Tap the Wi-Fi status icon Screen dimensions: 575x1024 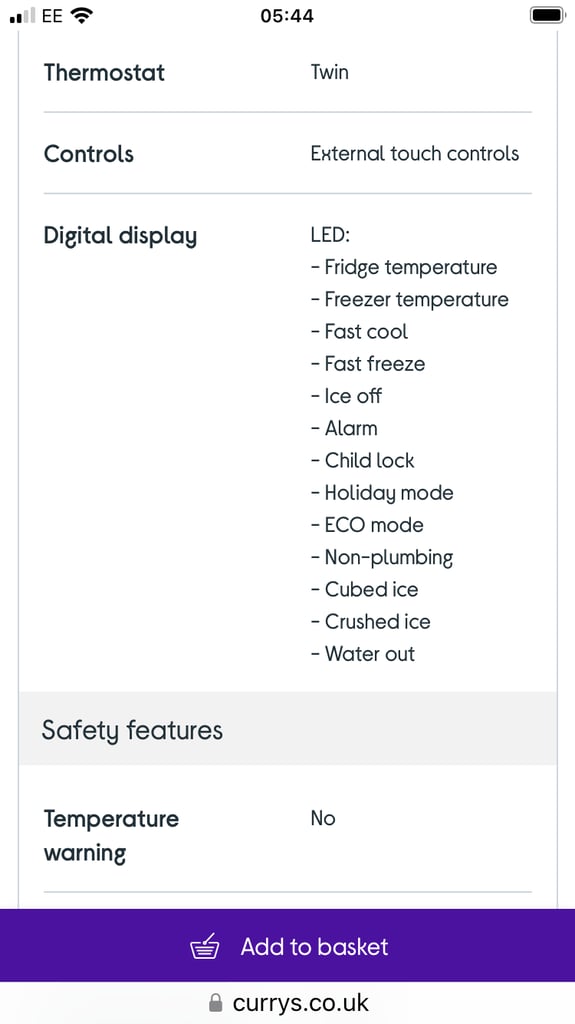[81, 15]
